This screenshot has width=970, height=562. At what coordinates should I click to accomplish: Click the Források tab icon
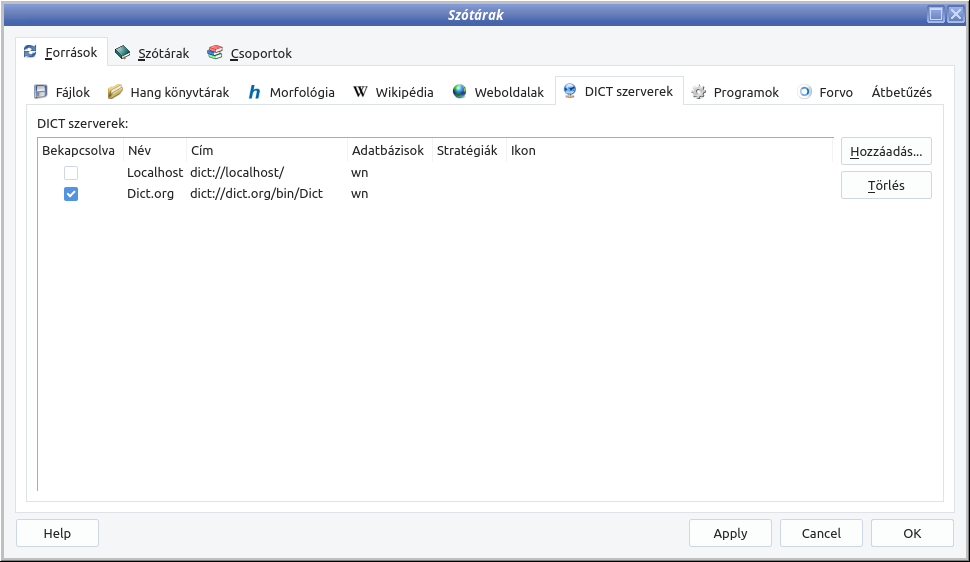[30, 52]
